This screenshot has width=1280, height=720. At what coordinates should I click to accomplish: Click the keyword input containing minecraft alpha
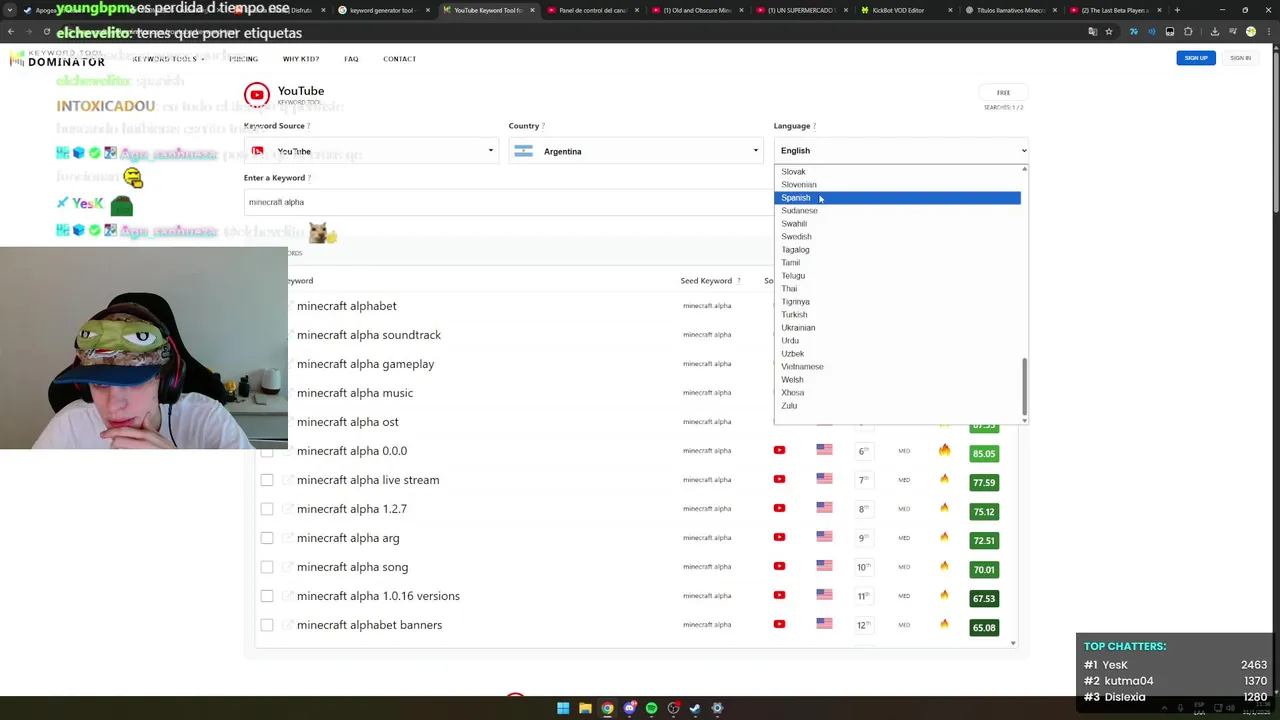click(508, 202)
